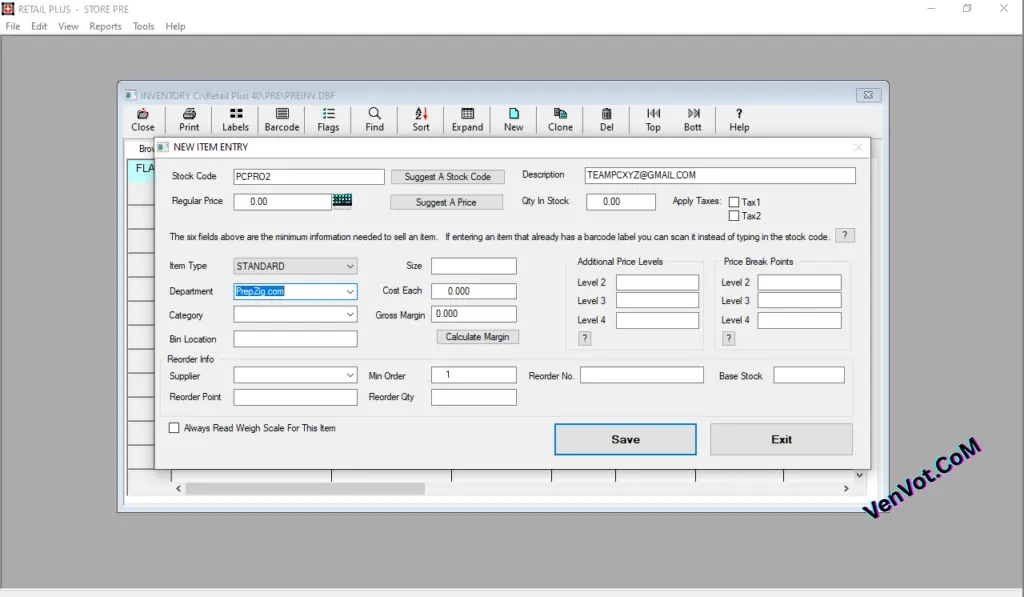Open the Reports menu
The height and width of the screenshot is (597, 1024).
105,26
